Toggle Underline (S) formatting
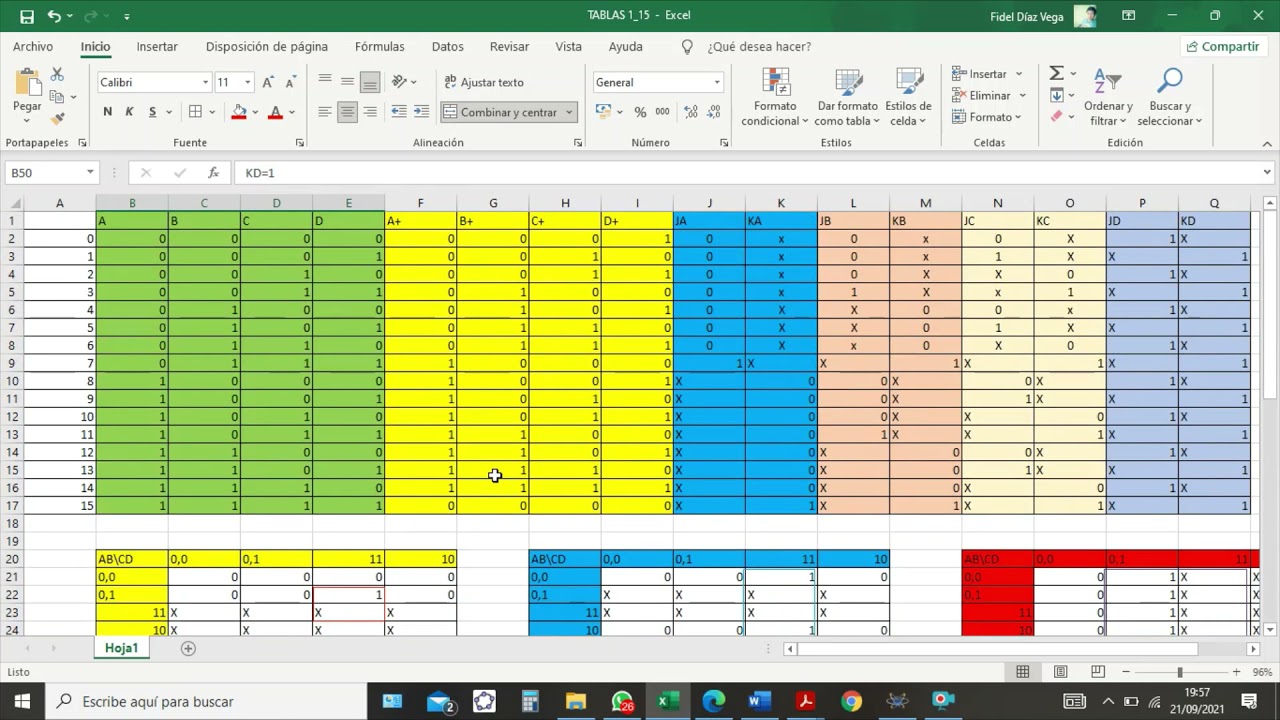 tap(152, 112)
